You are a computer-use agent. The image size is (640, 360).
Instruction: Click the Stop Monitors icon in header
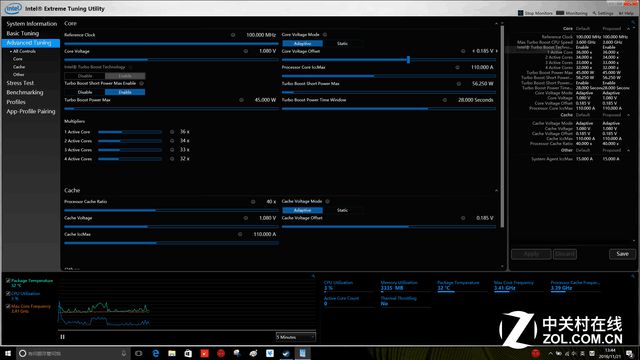pos(520,13)
